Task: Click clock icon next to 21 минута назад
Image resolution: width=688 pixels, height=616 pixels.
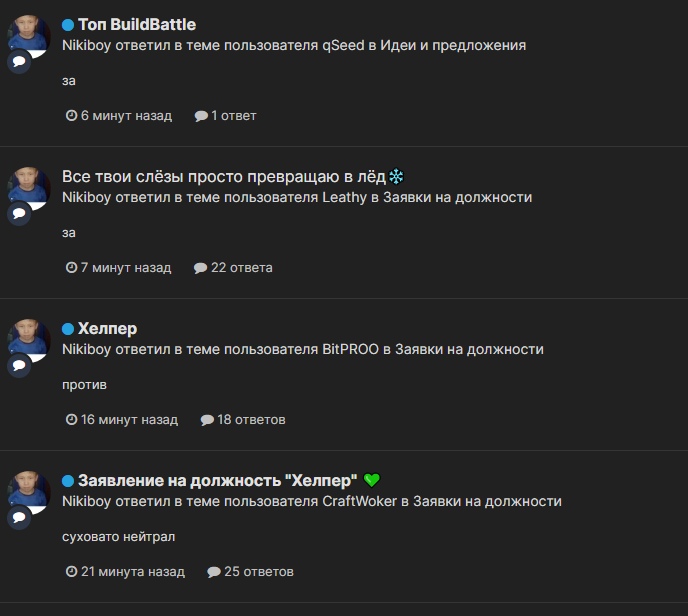Action: tap(71, 571)
